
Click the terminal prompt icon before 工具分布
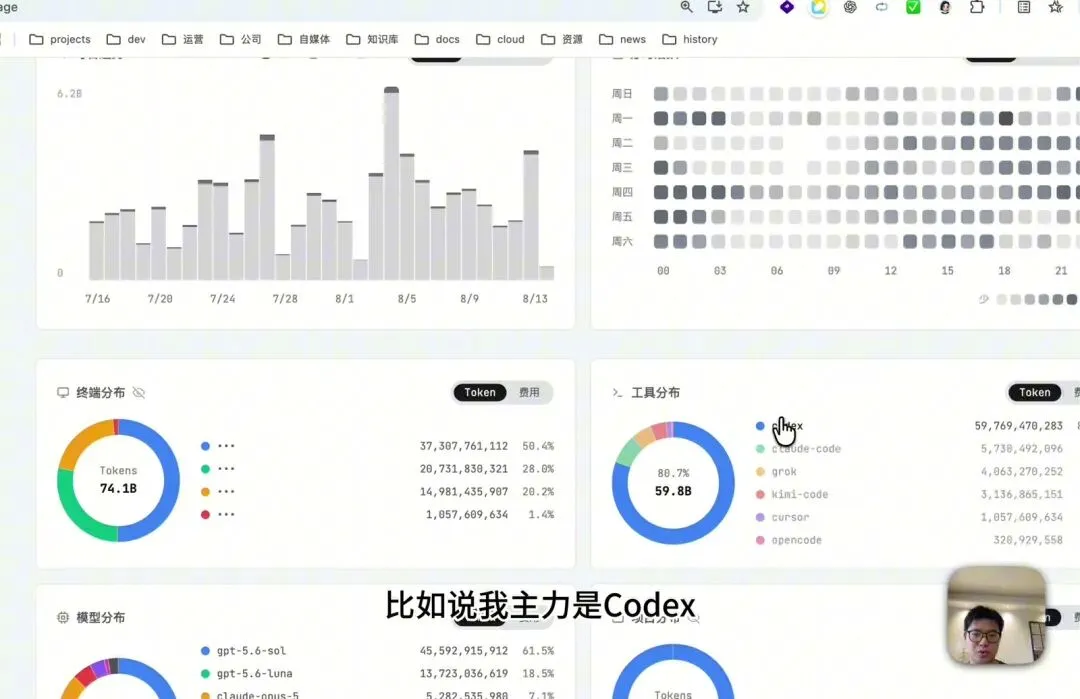click(617, 393)
